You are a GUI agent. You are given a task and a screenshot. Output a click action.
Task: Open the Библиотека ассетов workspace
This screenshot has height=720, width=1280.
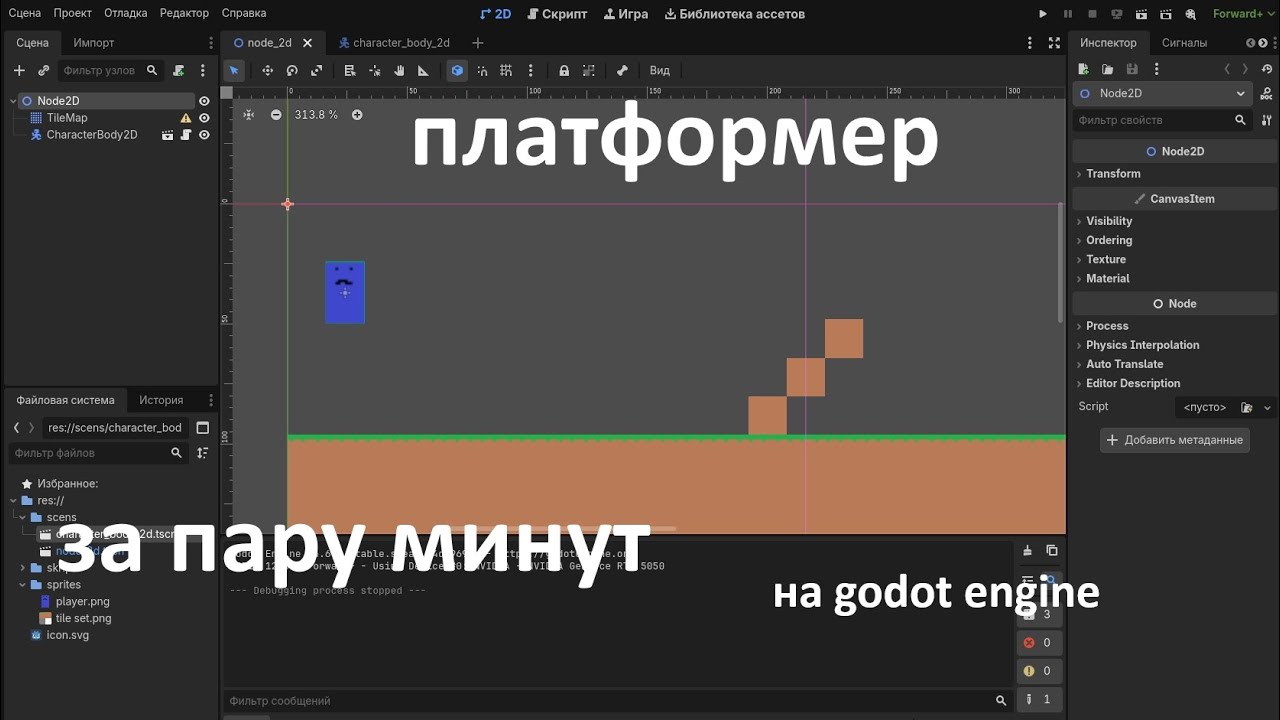734,14
